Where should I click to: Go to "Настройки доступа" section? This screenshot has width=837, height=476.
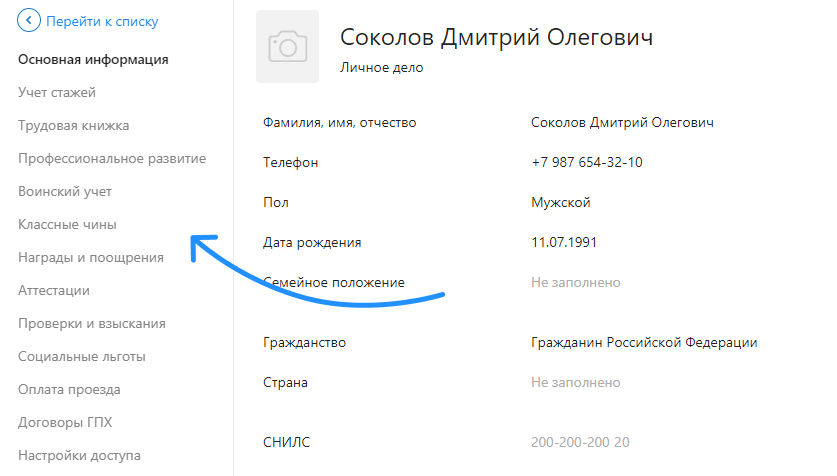click(80, 456)
